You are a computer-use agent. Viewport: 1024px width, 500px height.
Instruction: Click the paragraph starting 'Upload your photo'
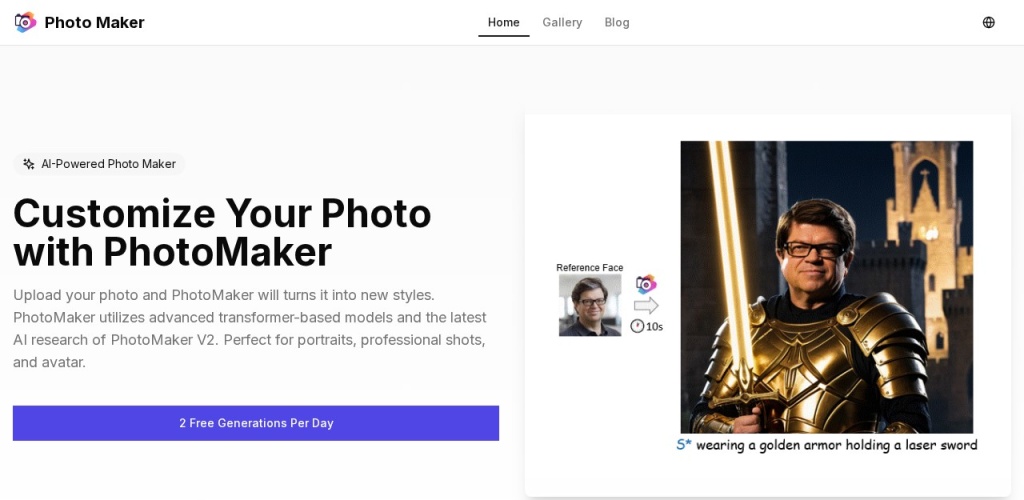(250, 328)
